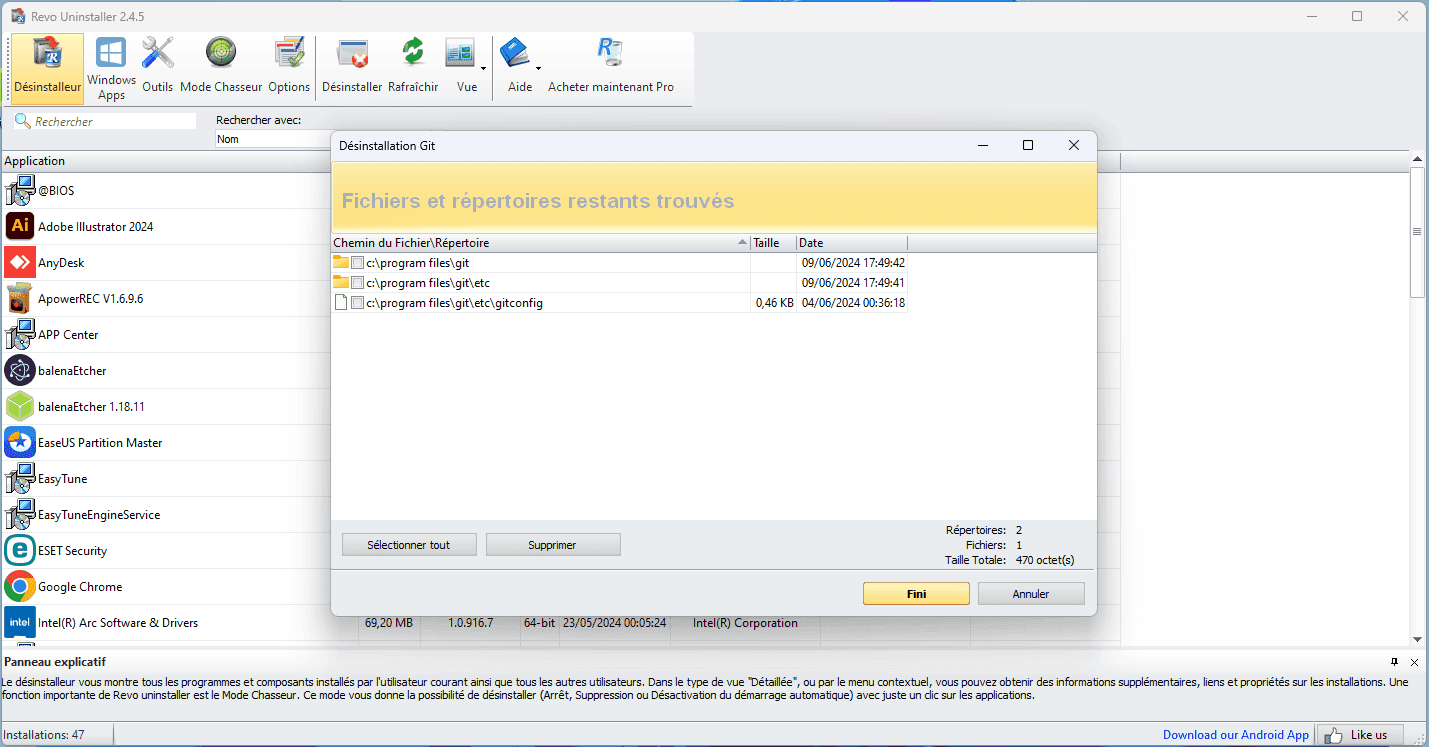
Task: Select the EasyTune application icon
Action: point(20,478)
